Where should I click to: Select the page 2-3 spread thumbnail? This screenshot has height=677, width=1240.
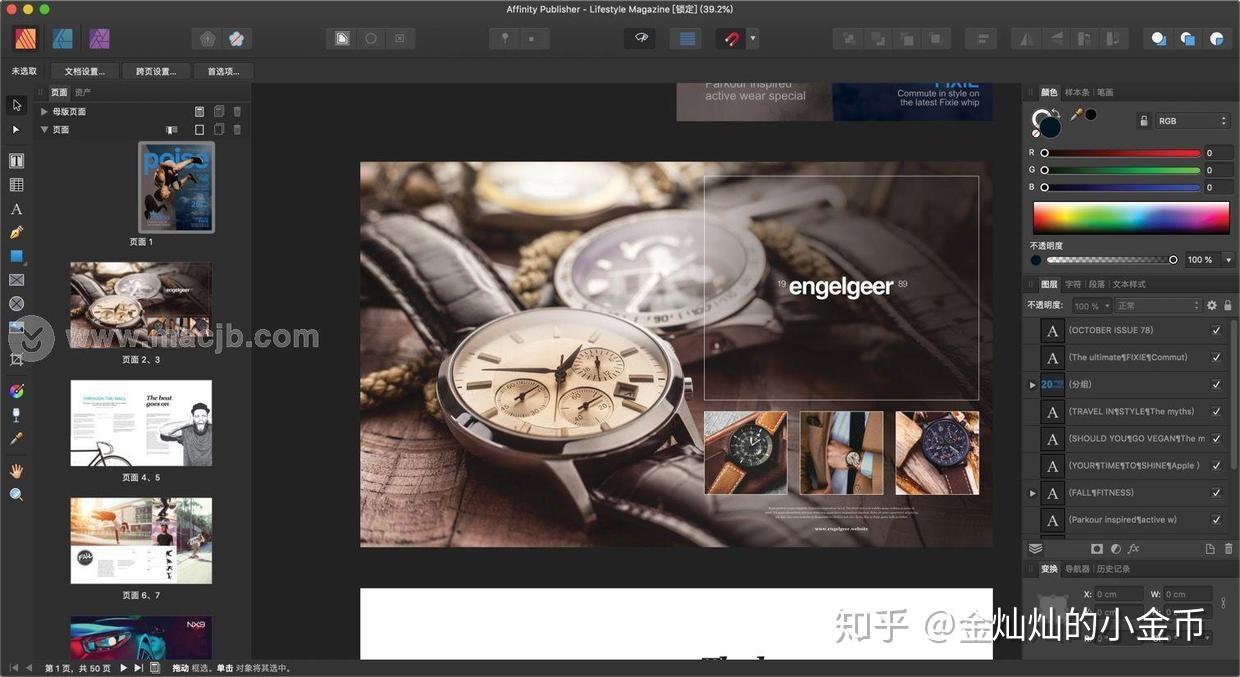tap(140, 303)
